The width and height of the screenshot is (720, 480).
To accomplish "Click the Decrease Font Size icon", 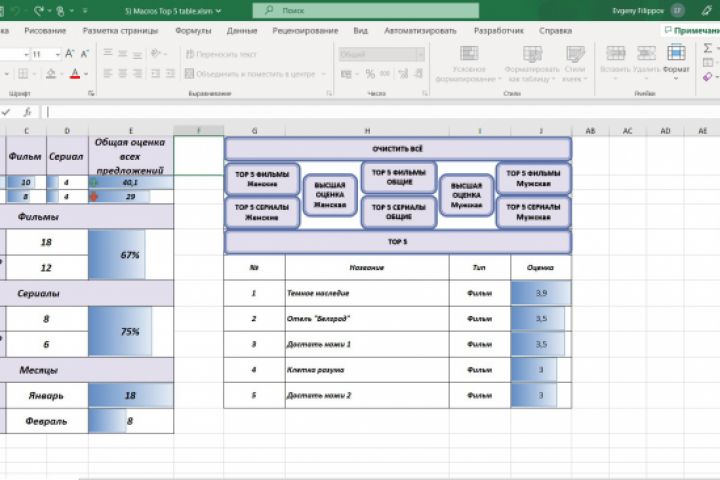I will [85, 54].
